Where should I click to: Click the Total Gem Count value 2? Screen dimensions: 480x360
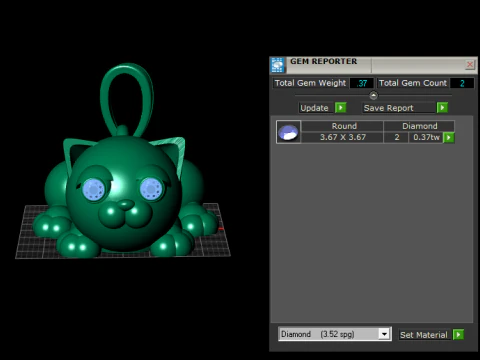click(x=462, y=83)
